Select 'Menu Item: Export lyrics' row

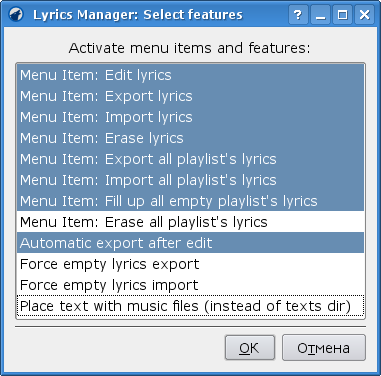pyautogui.click(x=190, y=96)
